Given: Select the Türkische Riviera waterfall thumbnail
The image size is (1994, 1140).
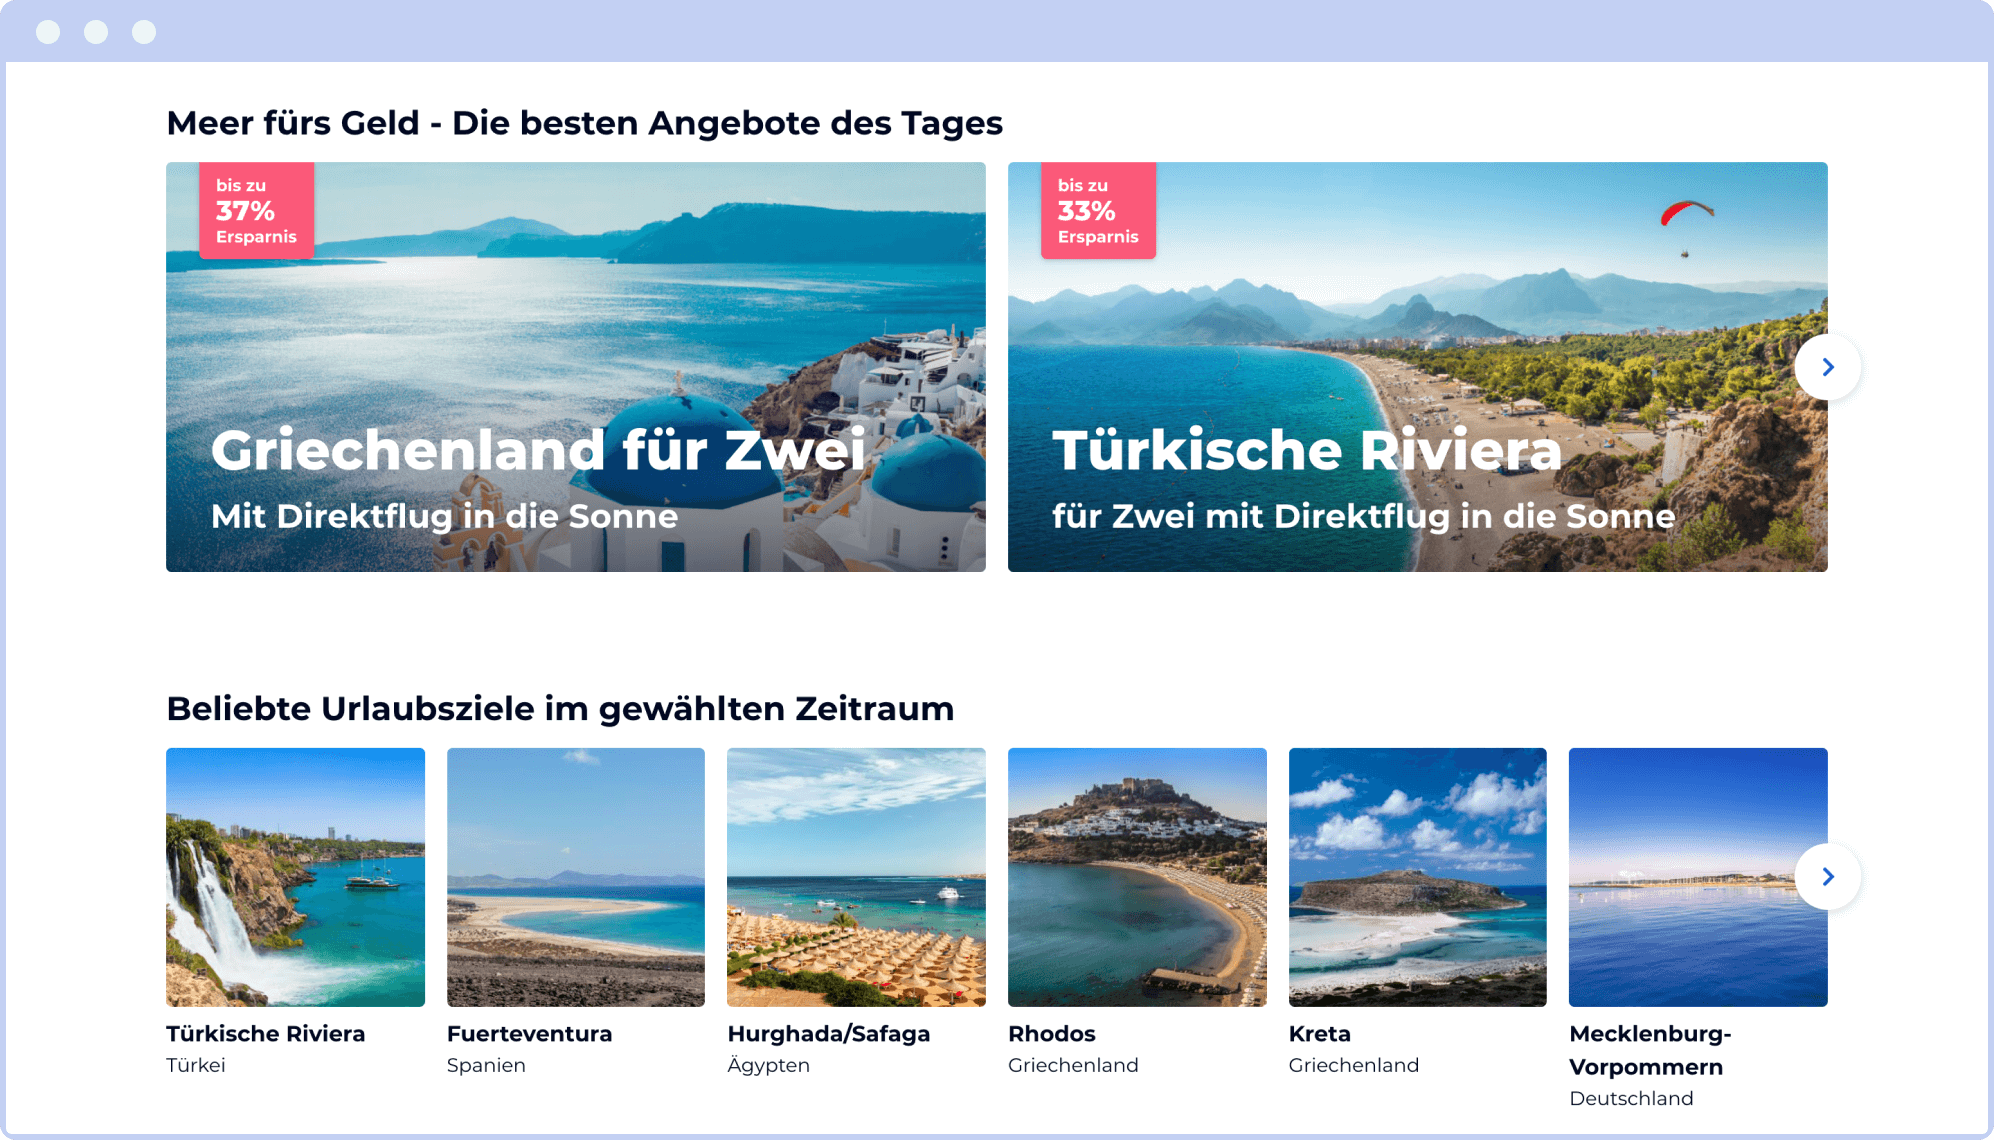Looking at the screenshot, I should click(x=295, y=877).
